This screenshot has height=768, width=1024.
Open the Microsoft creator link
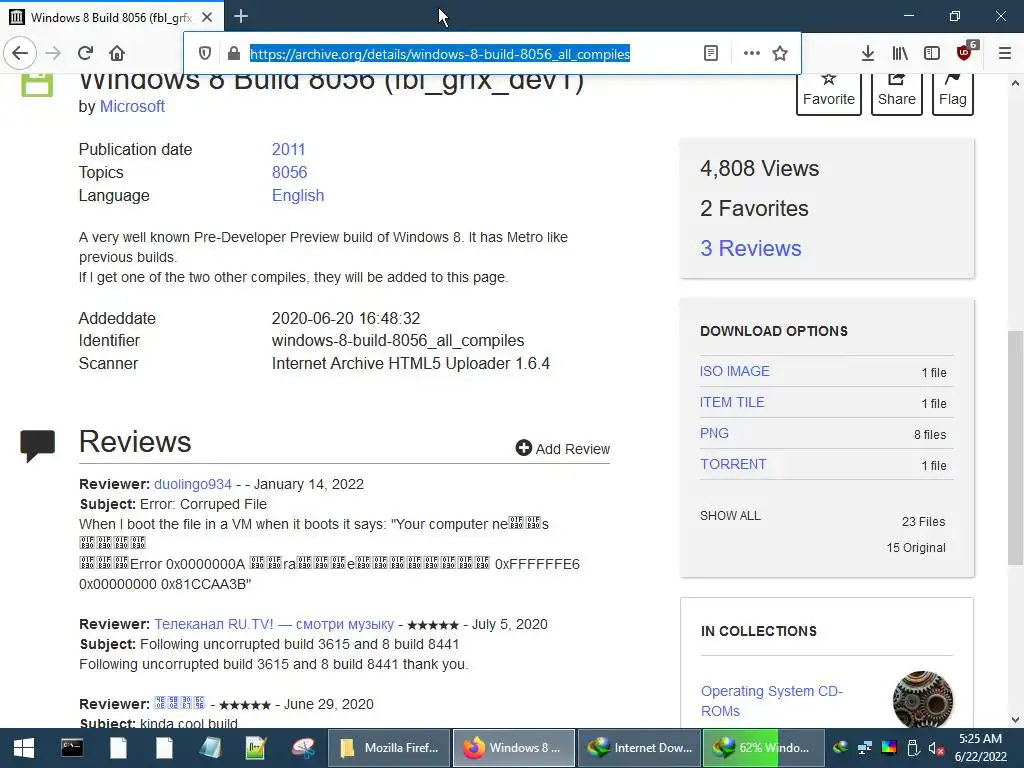tap(132, 106)
